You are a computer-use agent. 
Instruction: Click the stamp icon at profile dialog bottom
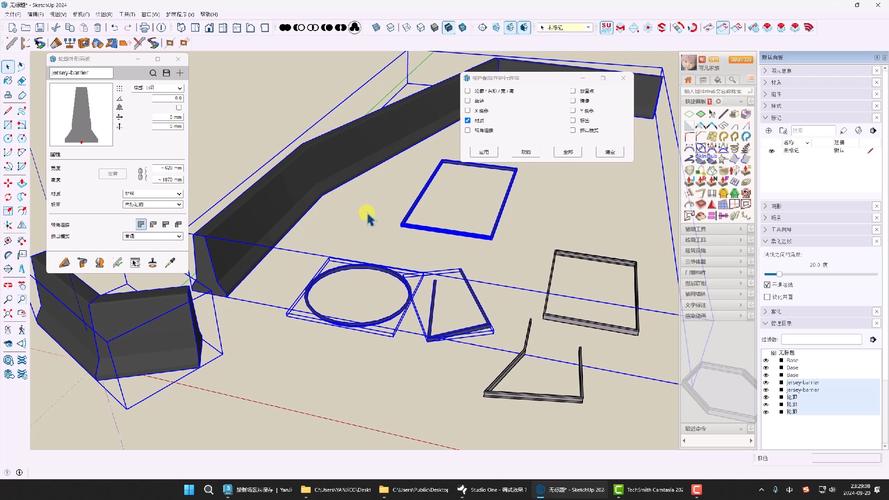(153, 262)
